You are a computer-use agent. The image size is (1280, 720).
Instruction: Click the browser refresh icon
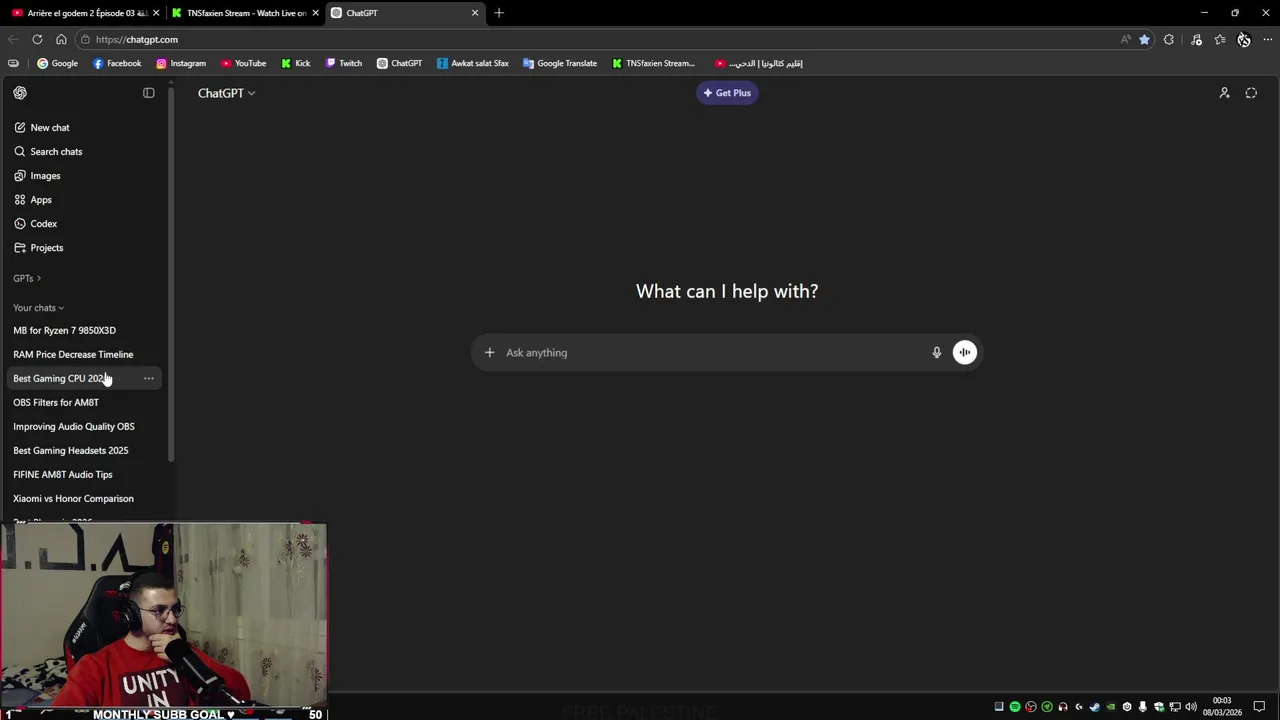pos(37,39)
